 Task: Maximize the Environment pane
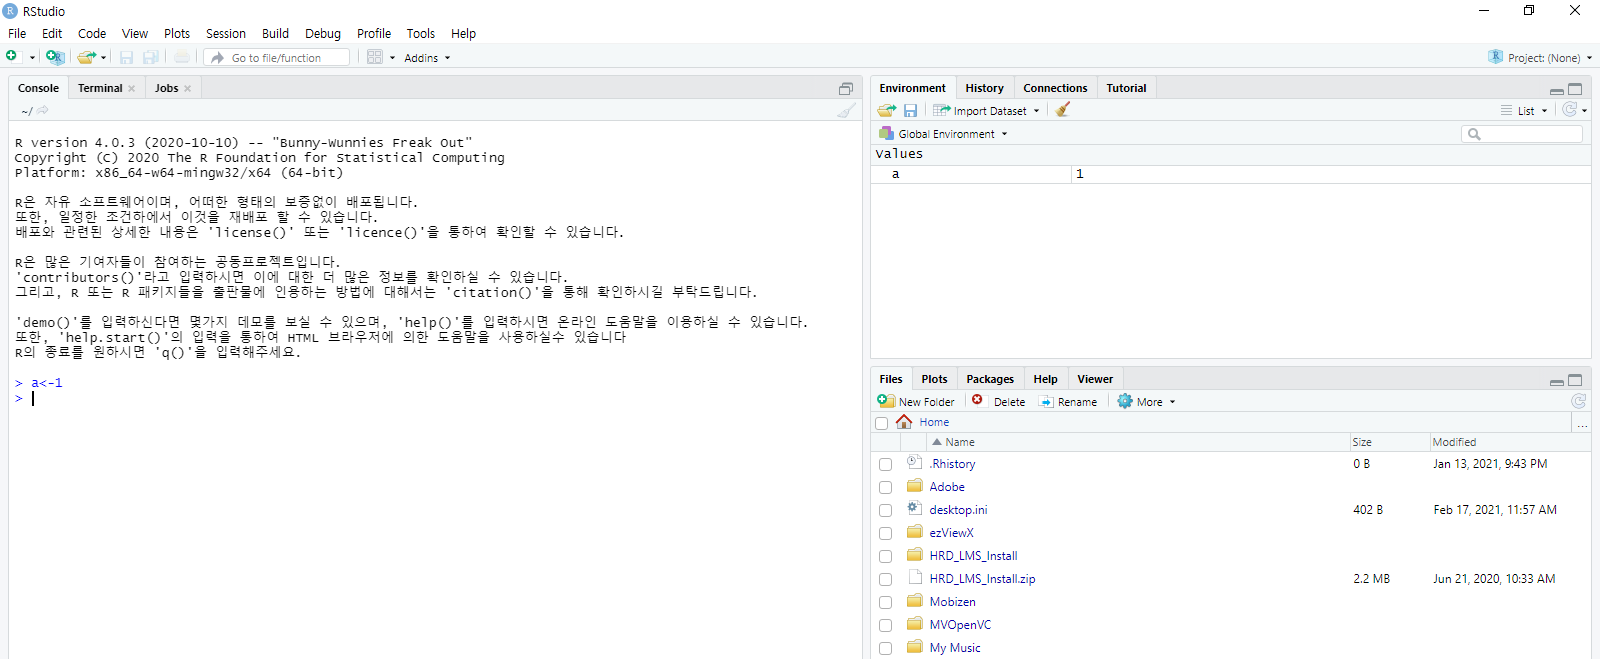1575,89
